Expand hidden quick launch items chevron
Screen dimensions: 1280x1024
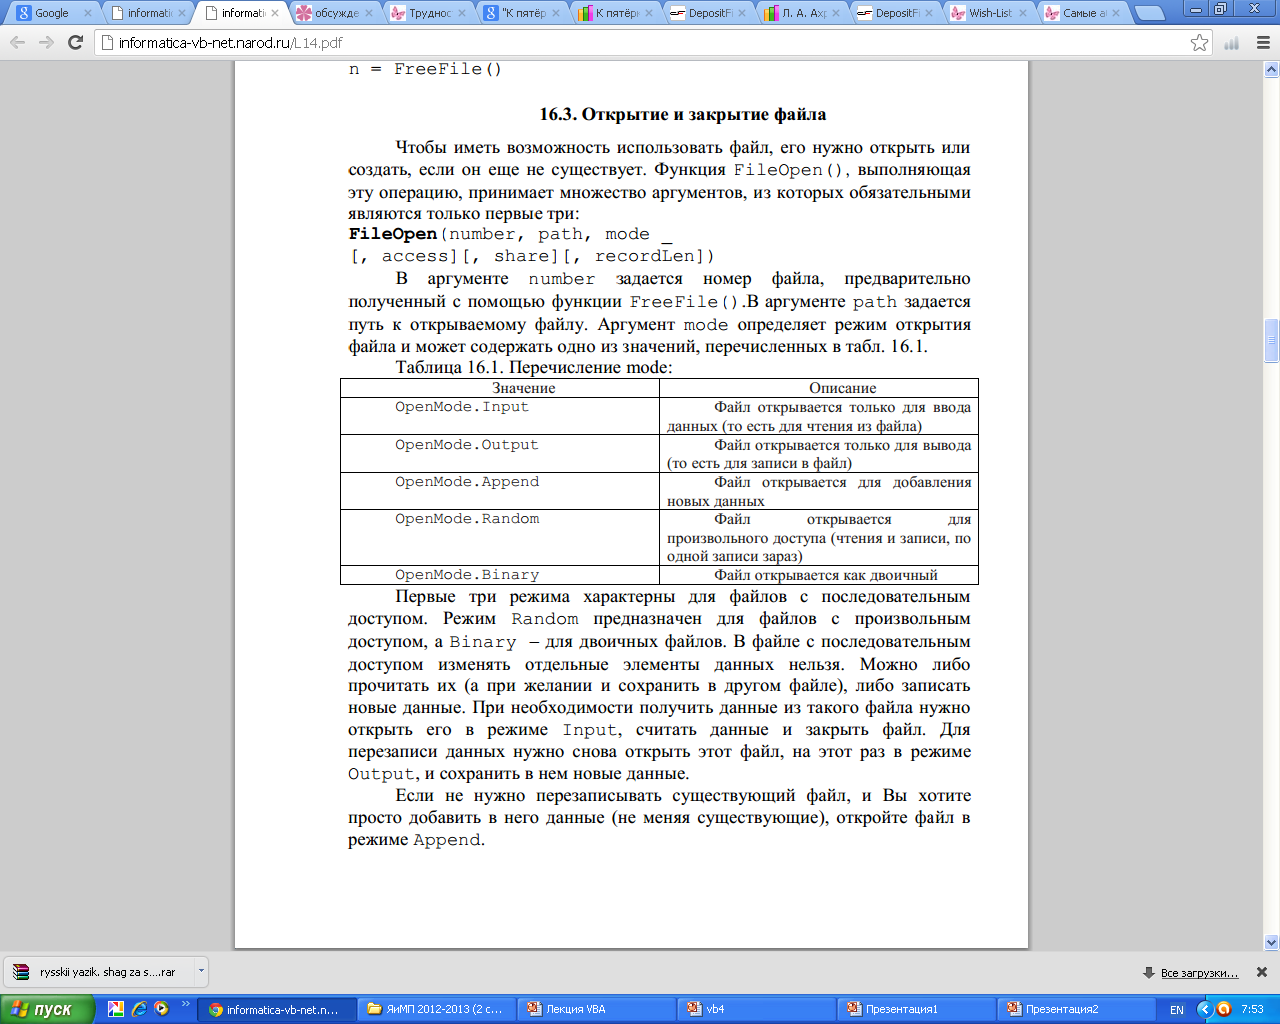[x=185, y=1004]
